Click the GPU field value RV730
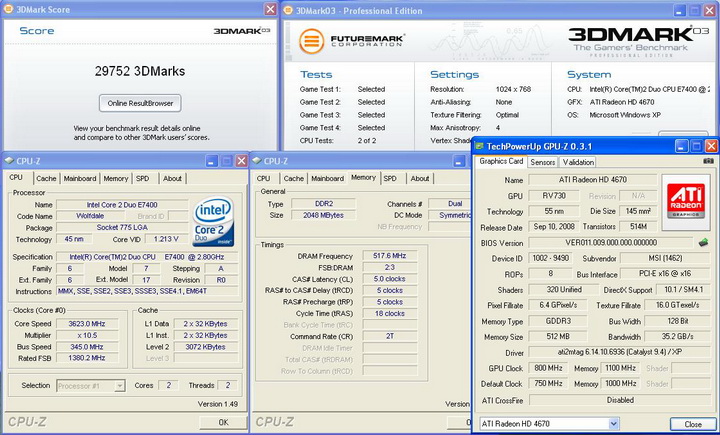Screen dimensions: 720x435 (x=554, y=196)
